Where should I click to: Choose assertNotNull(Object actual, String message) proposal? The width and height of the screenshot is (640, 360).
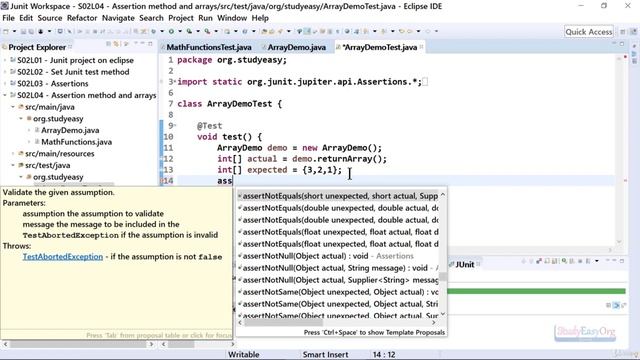tap(338, 268)
